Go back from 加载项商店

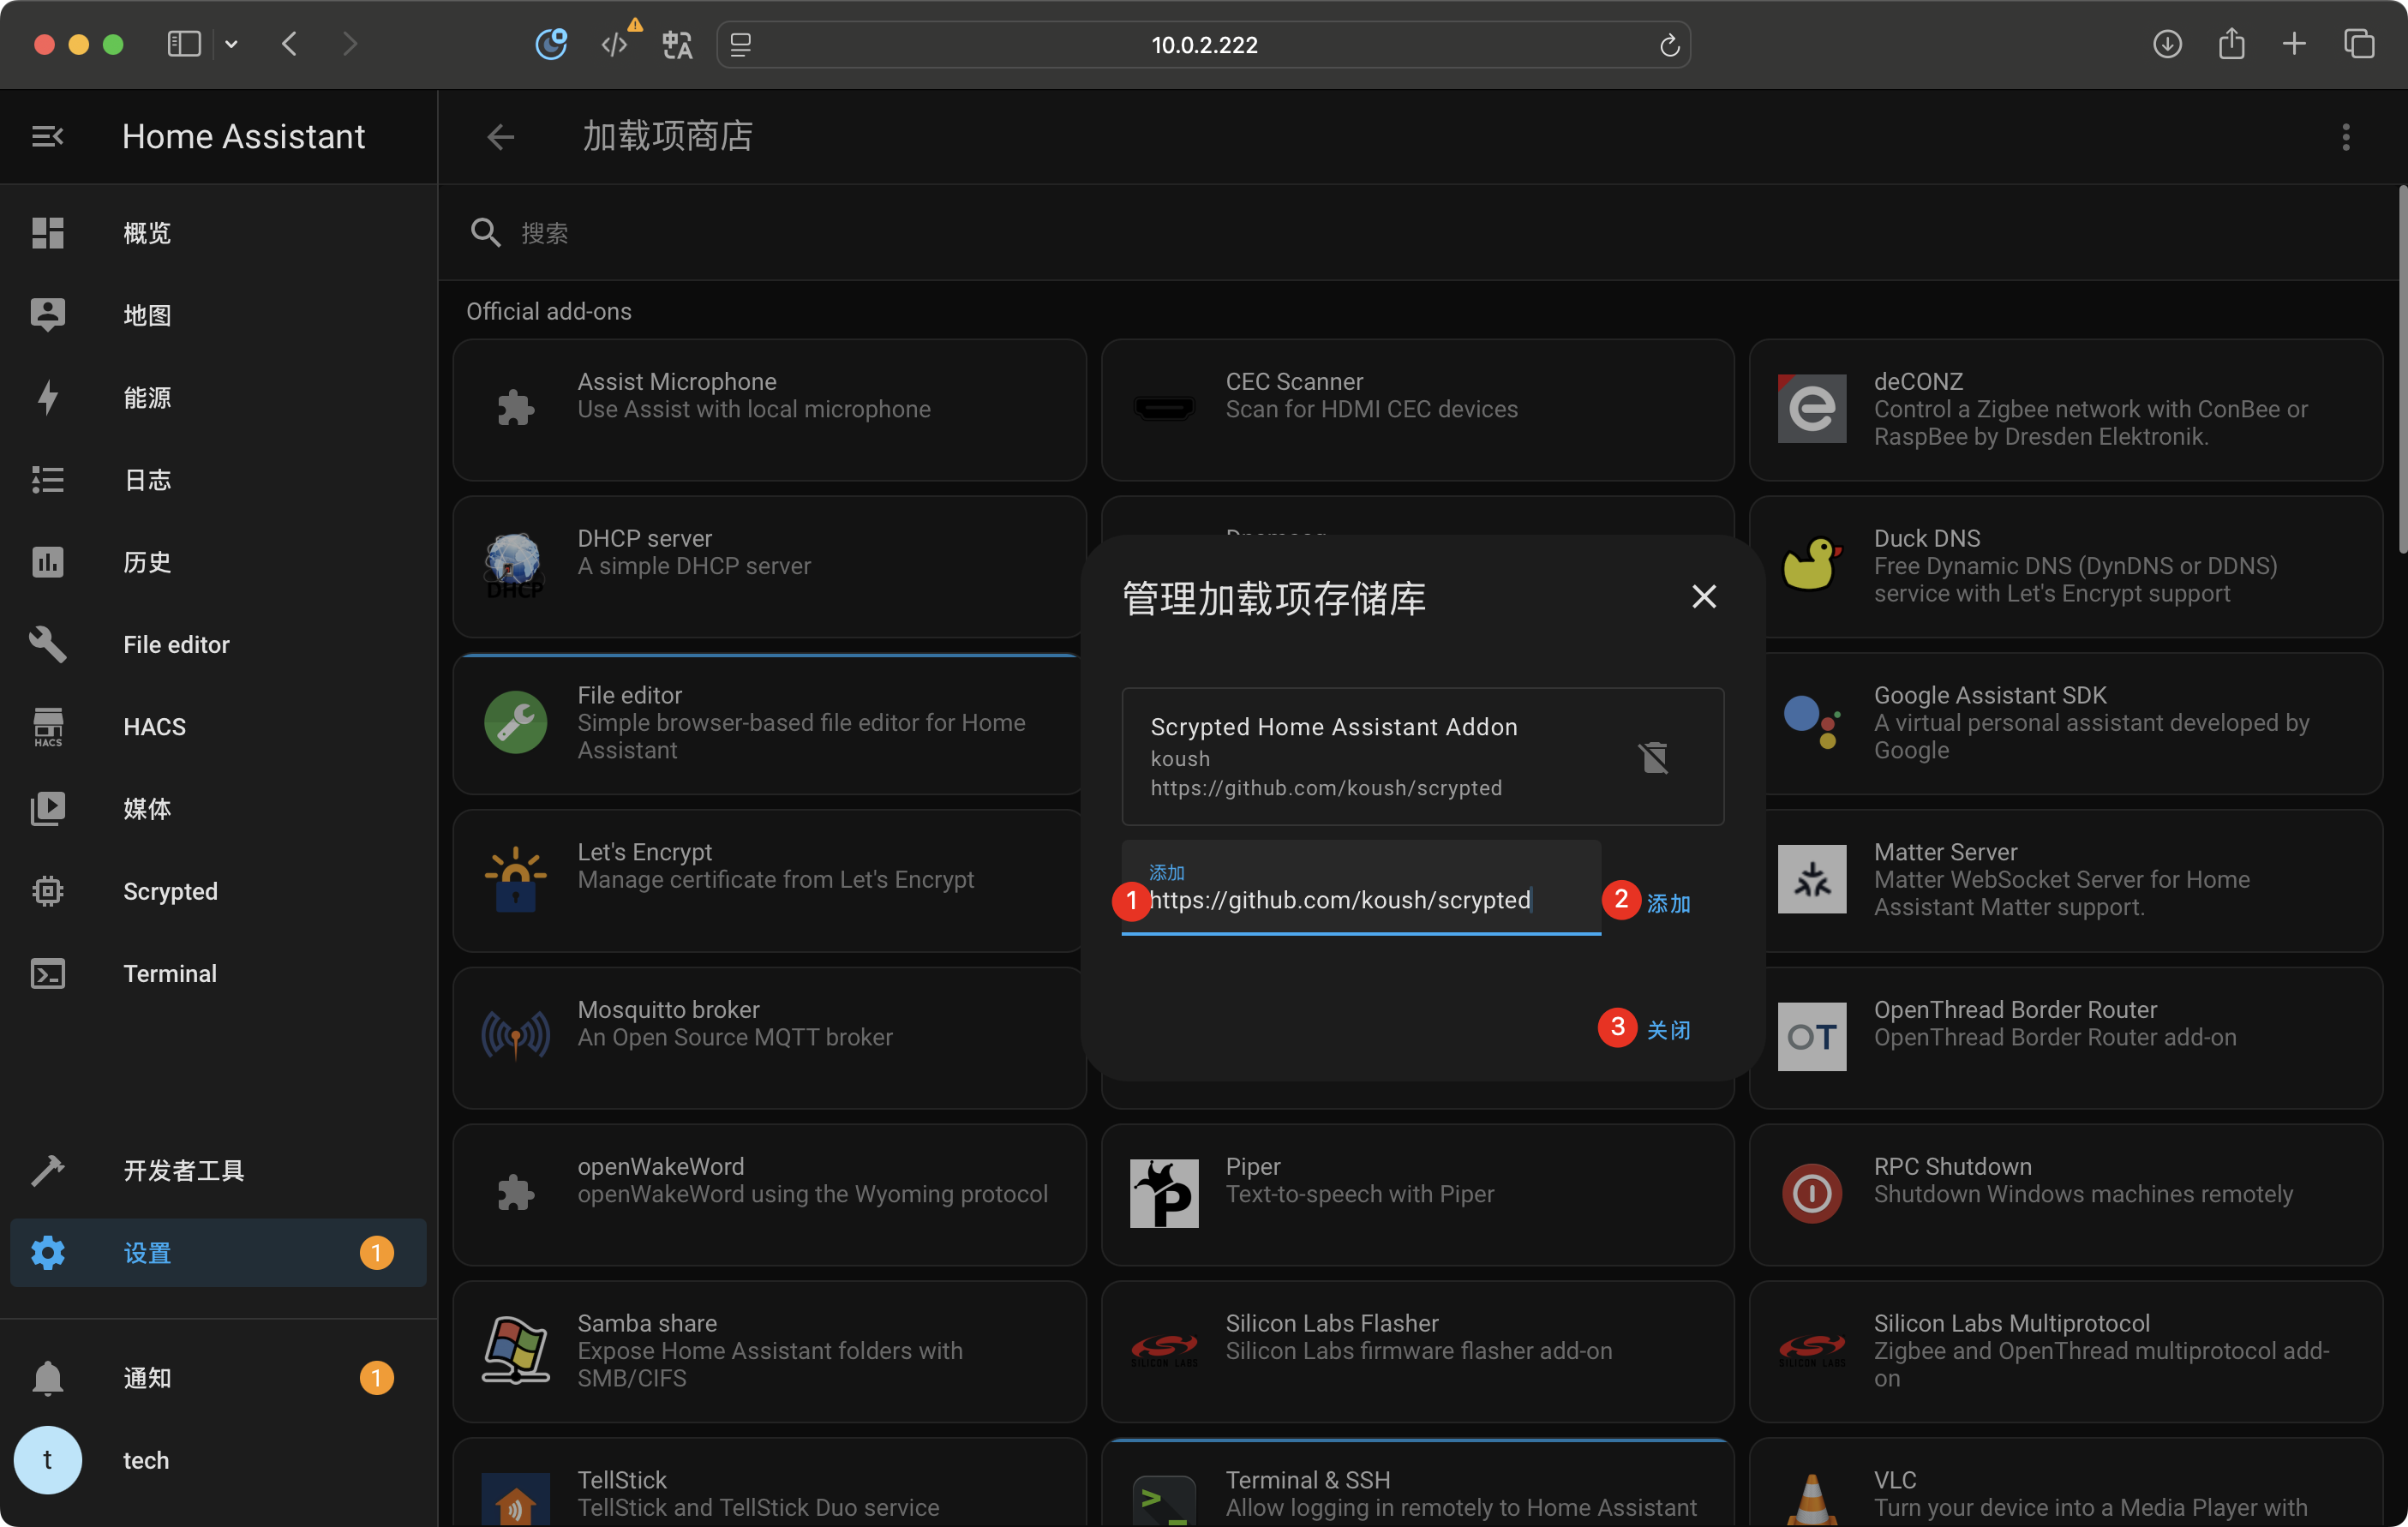click(x=500, y=136)
